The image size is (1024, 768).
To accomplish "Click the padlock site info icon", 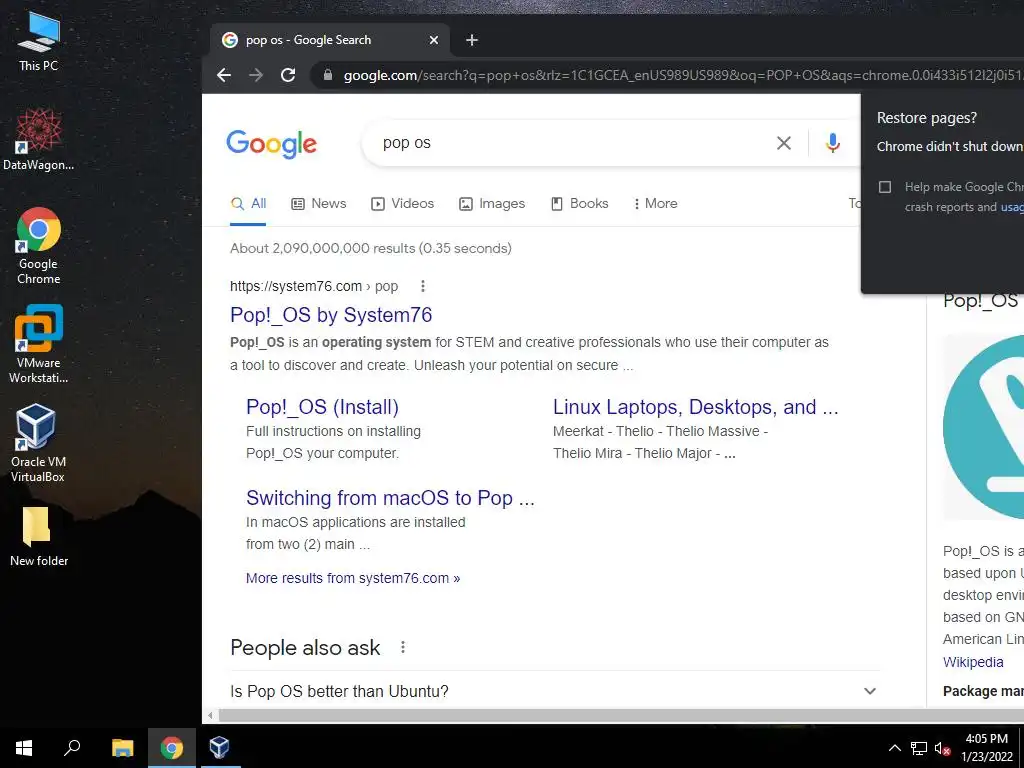I will (x=328, y=75).
